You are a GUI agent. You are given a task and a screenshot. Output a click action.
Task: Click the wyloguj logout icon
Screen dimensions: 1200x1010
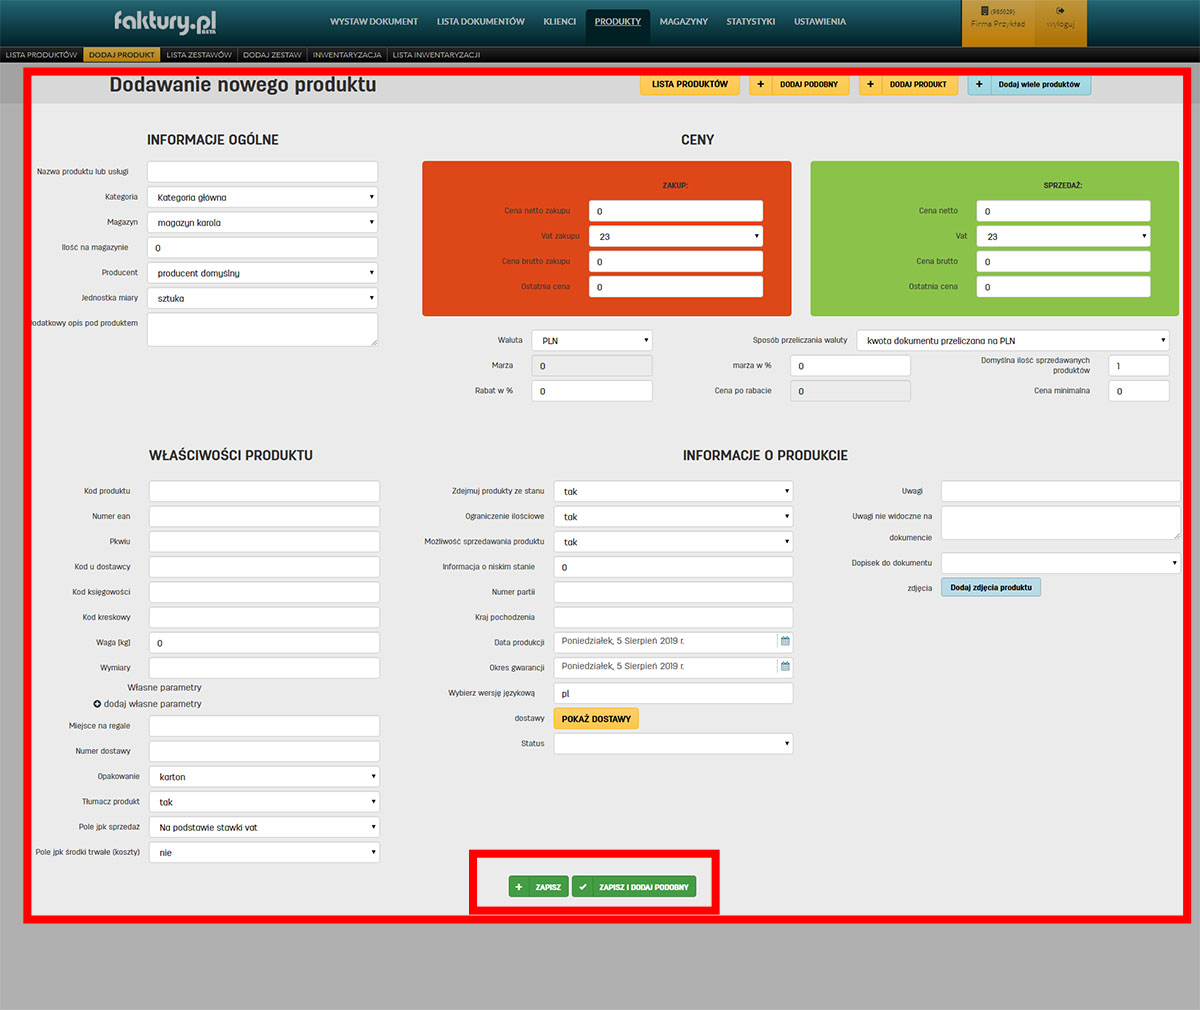[x=1060, y=12]
